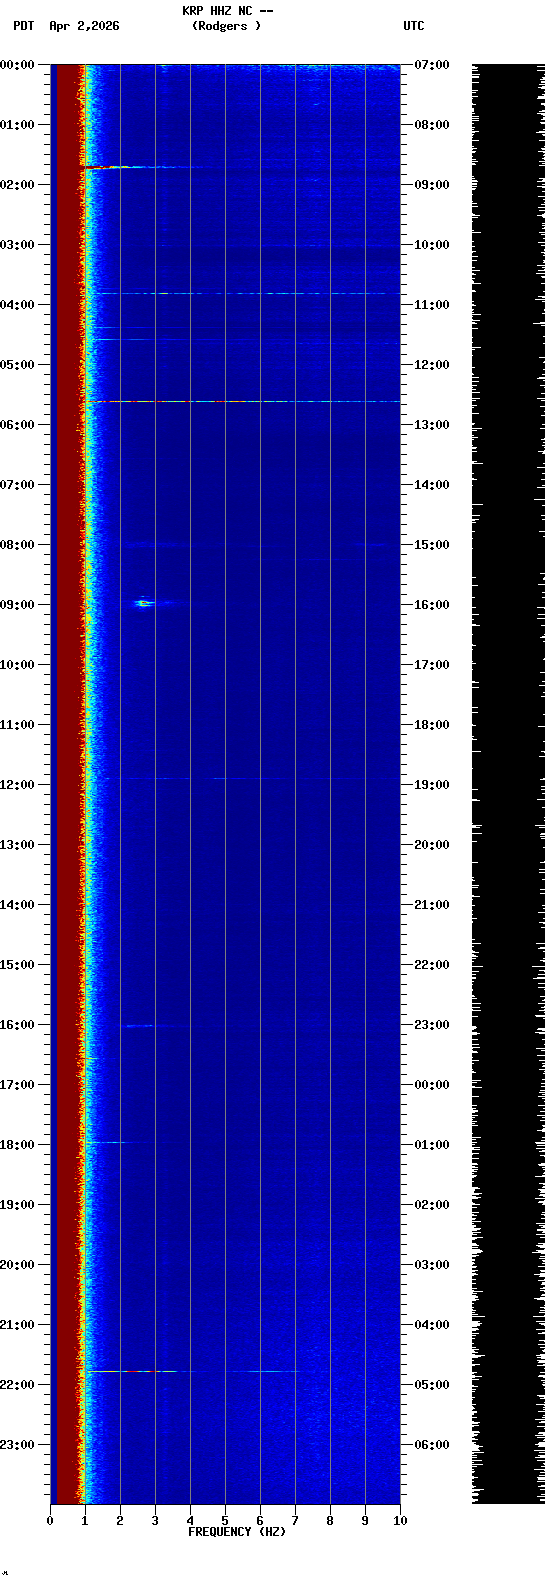This screenshot has height=1584, width=552.
Task: Click the UTC time label '03:00'
Action: pyautogui.click(x=431, y=1265)
